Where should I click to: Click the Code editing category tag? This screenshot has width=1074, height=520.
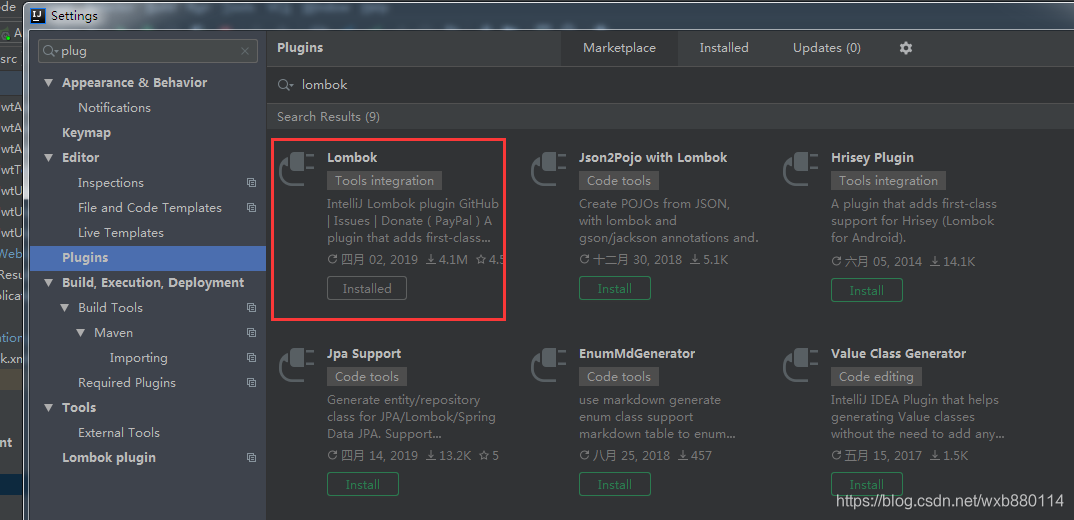click(x=877, y=377)
